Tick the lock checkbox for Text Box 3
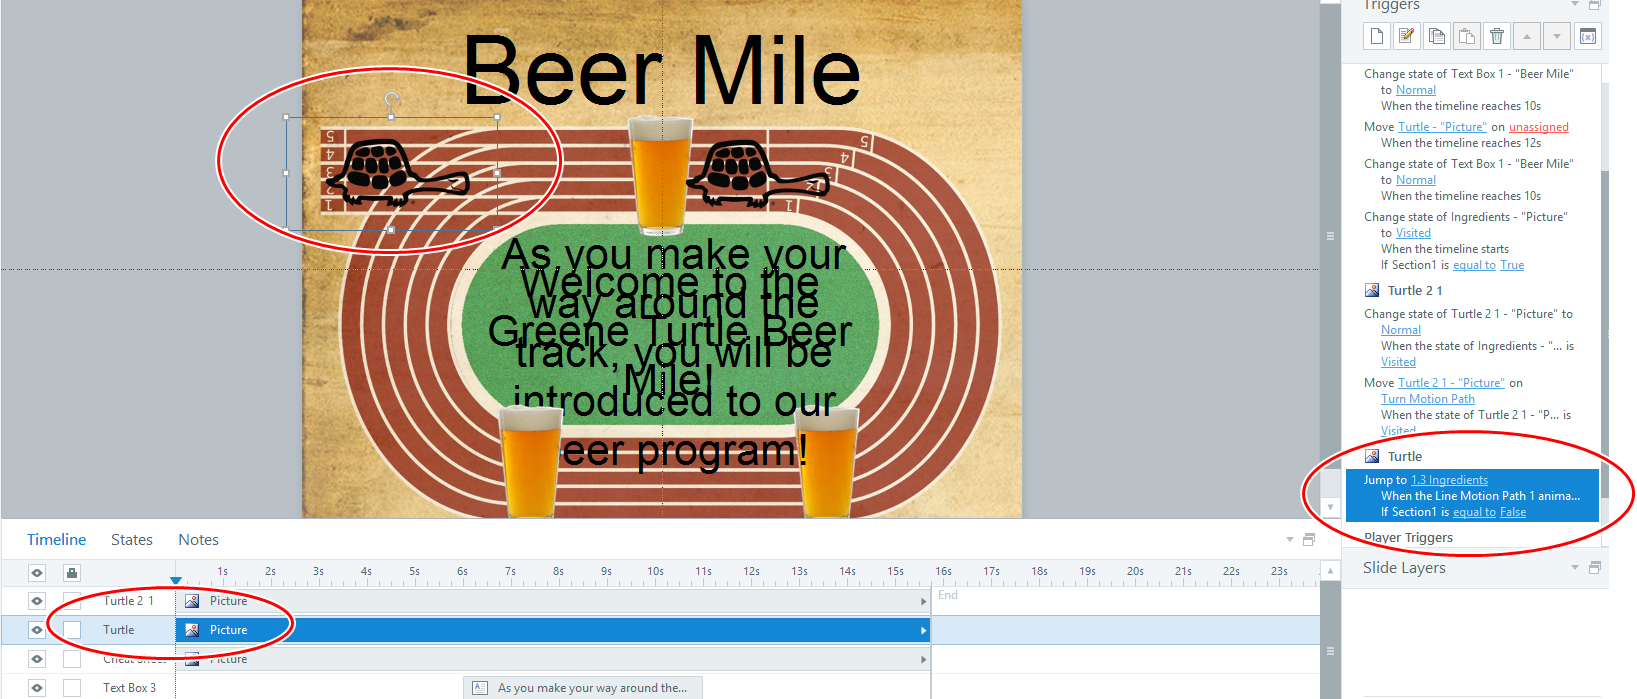This screenshot has height=699, width=1637. pos(72,688)
